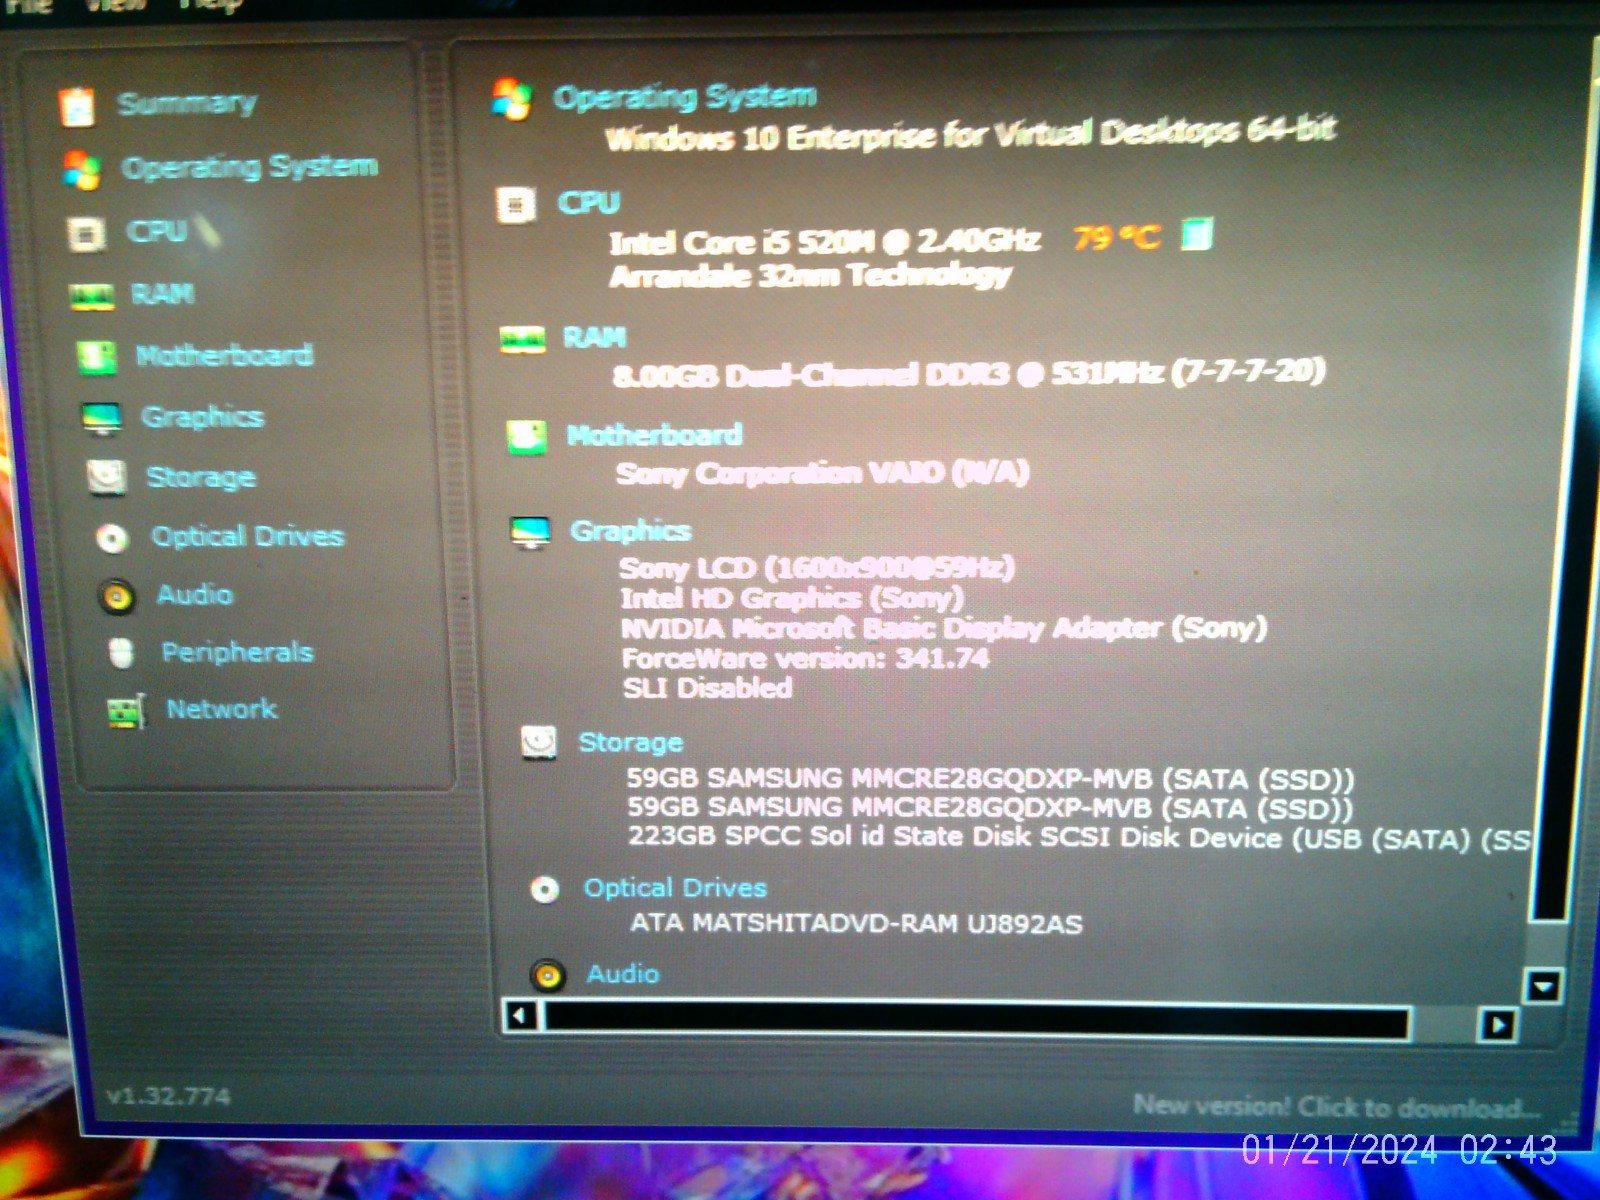Image resolution: width=1600 pixels, height=1200 pixels.
Task: Click the RAM icon in summary pane
Action: coord(522,339)
